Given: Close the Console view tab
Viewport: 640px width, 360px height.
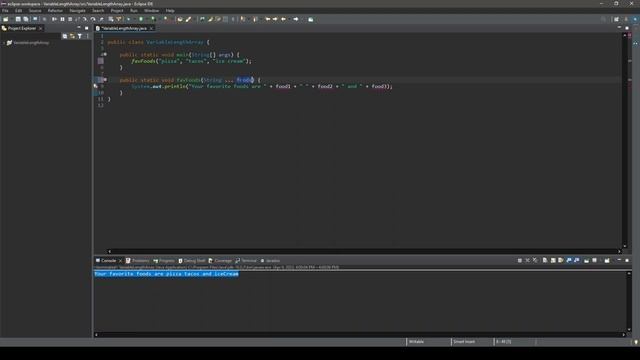Looking at the screenshot, I should click(120, 260).
